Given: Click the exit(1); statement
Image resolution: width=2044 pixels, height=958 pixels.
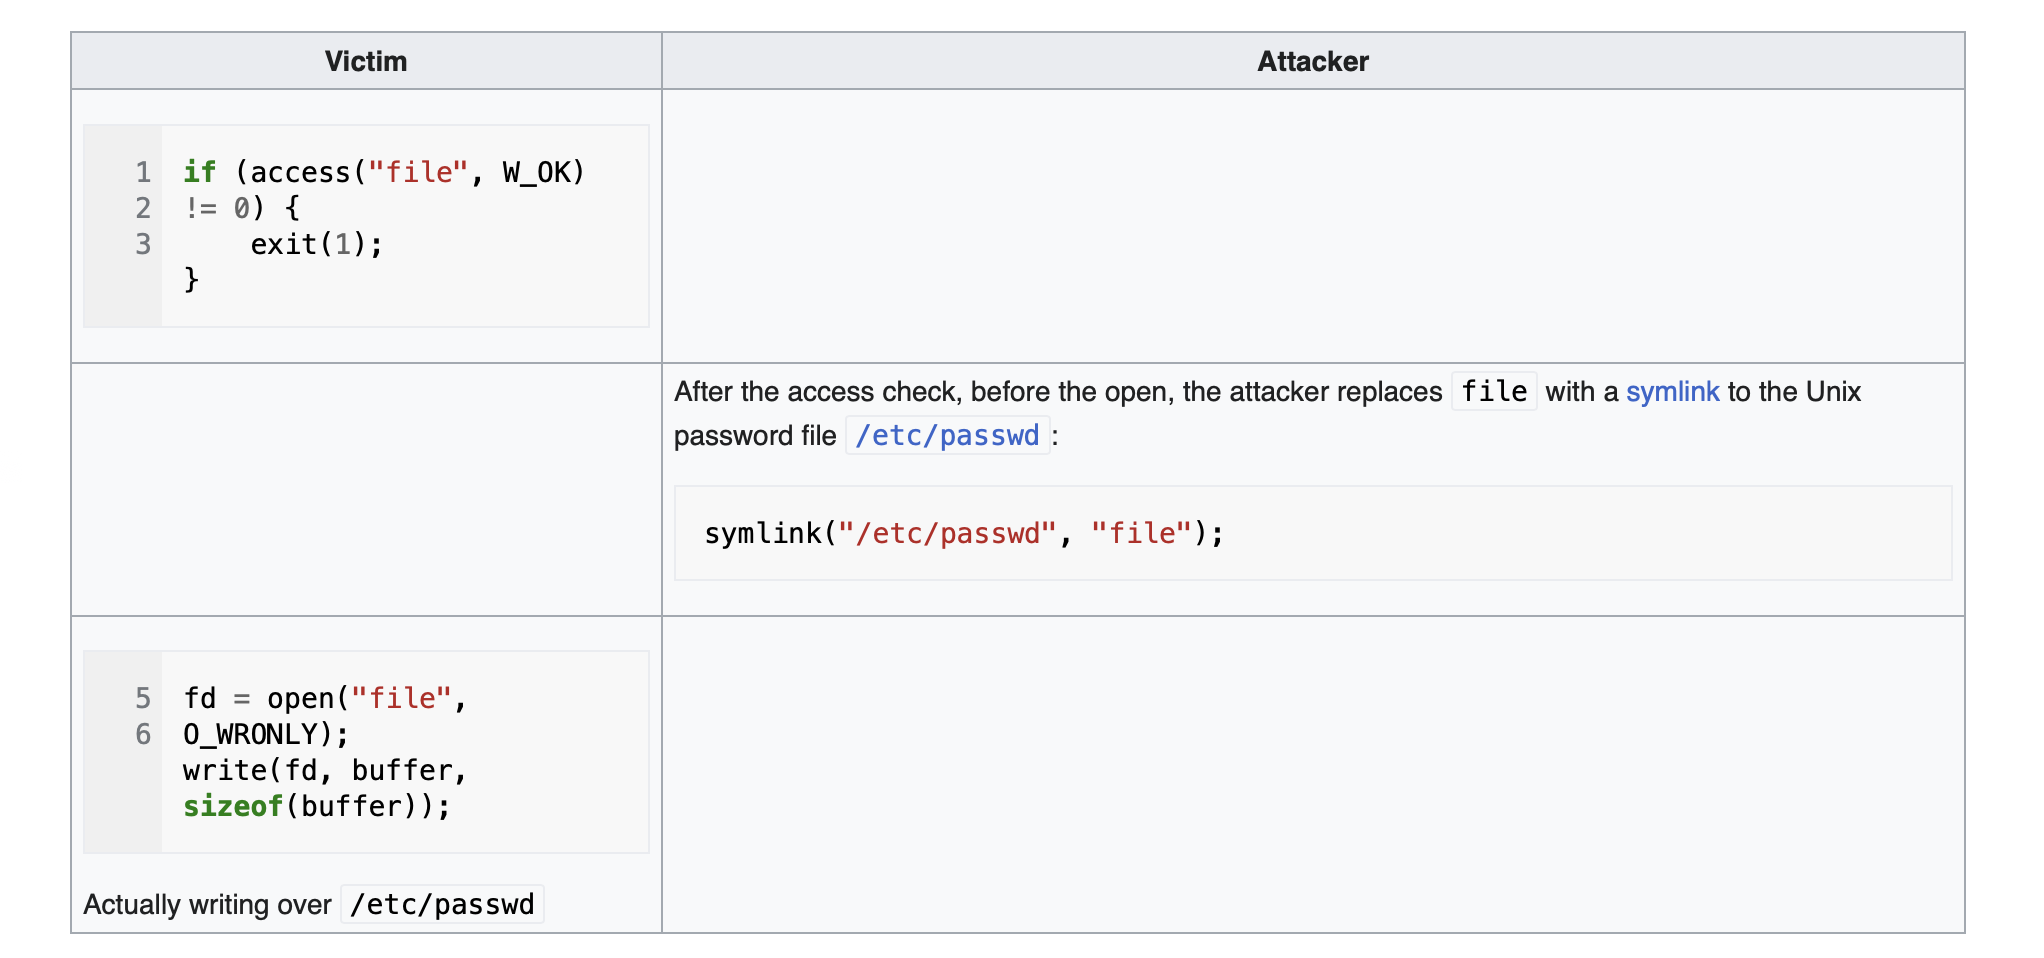Looking at the screenshot, I should tap(316, 244).
